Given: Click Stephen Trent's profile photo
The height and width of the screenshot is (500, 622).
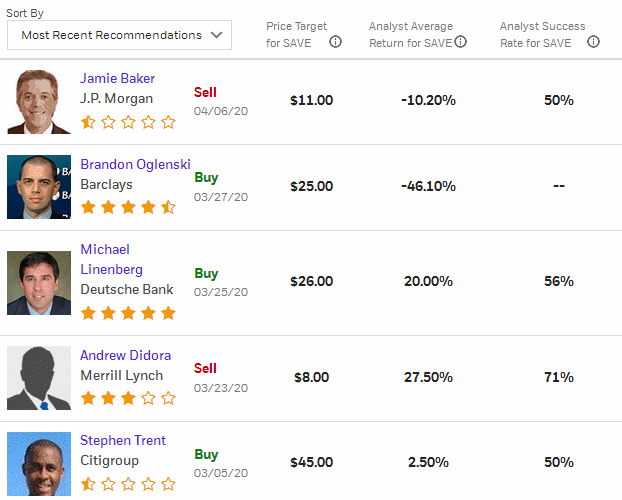Looking at the screenshot, I should pos(39,464).
